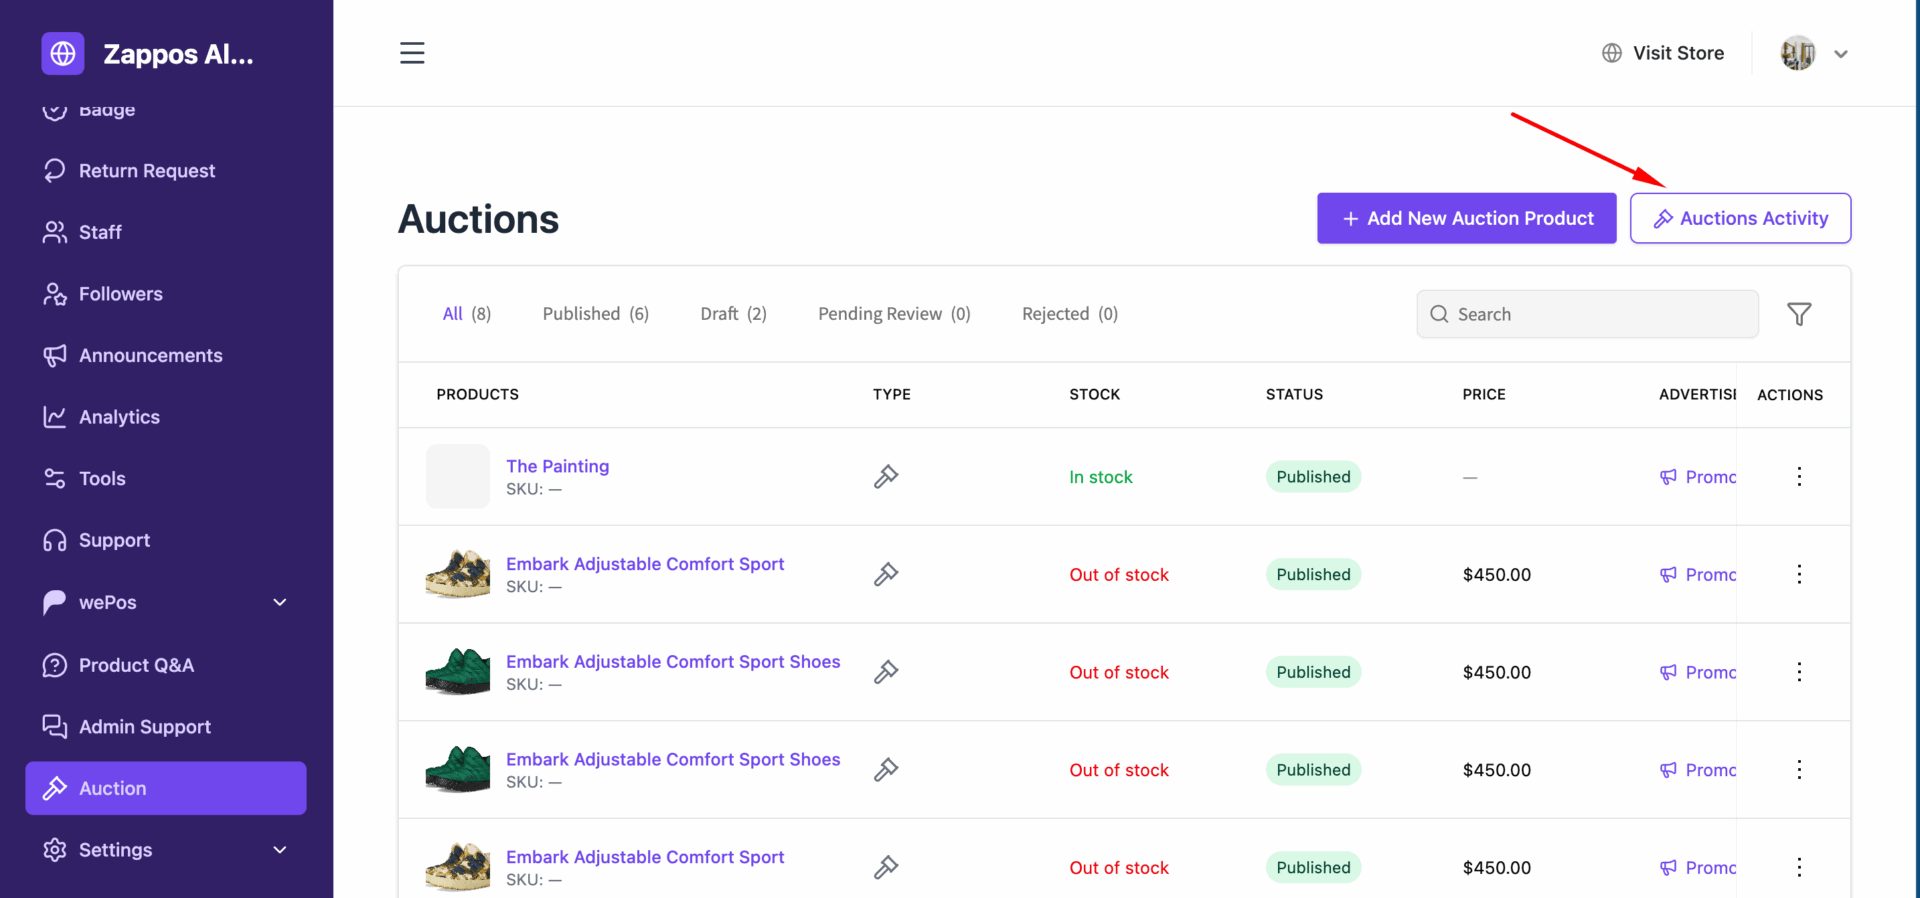This screenshot has width=1920, height=898.
Task: Click Published badge in The Painting row
Action: tap(1313, 477)
